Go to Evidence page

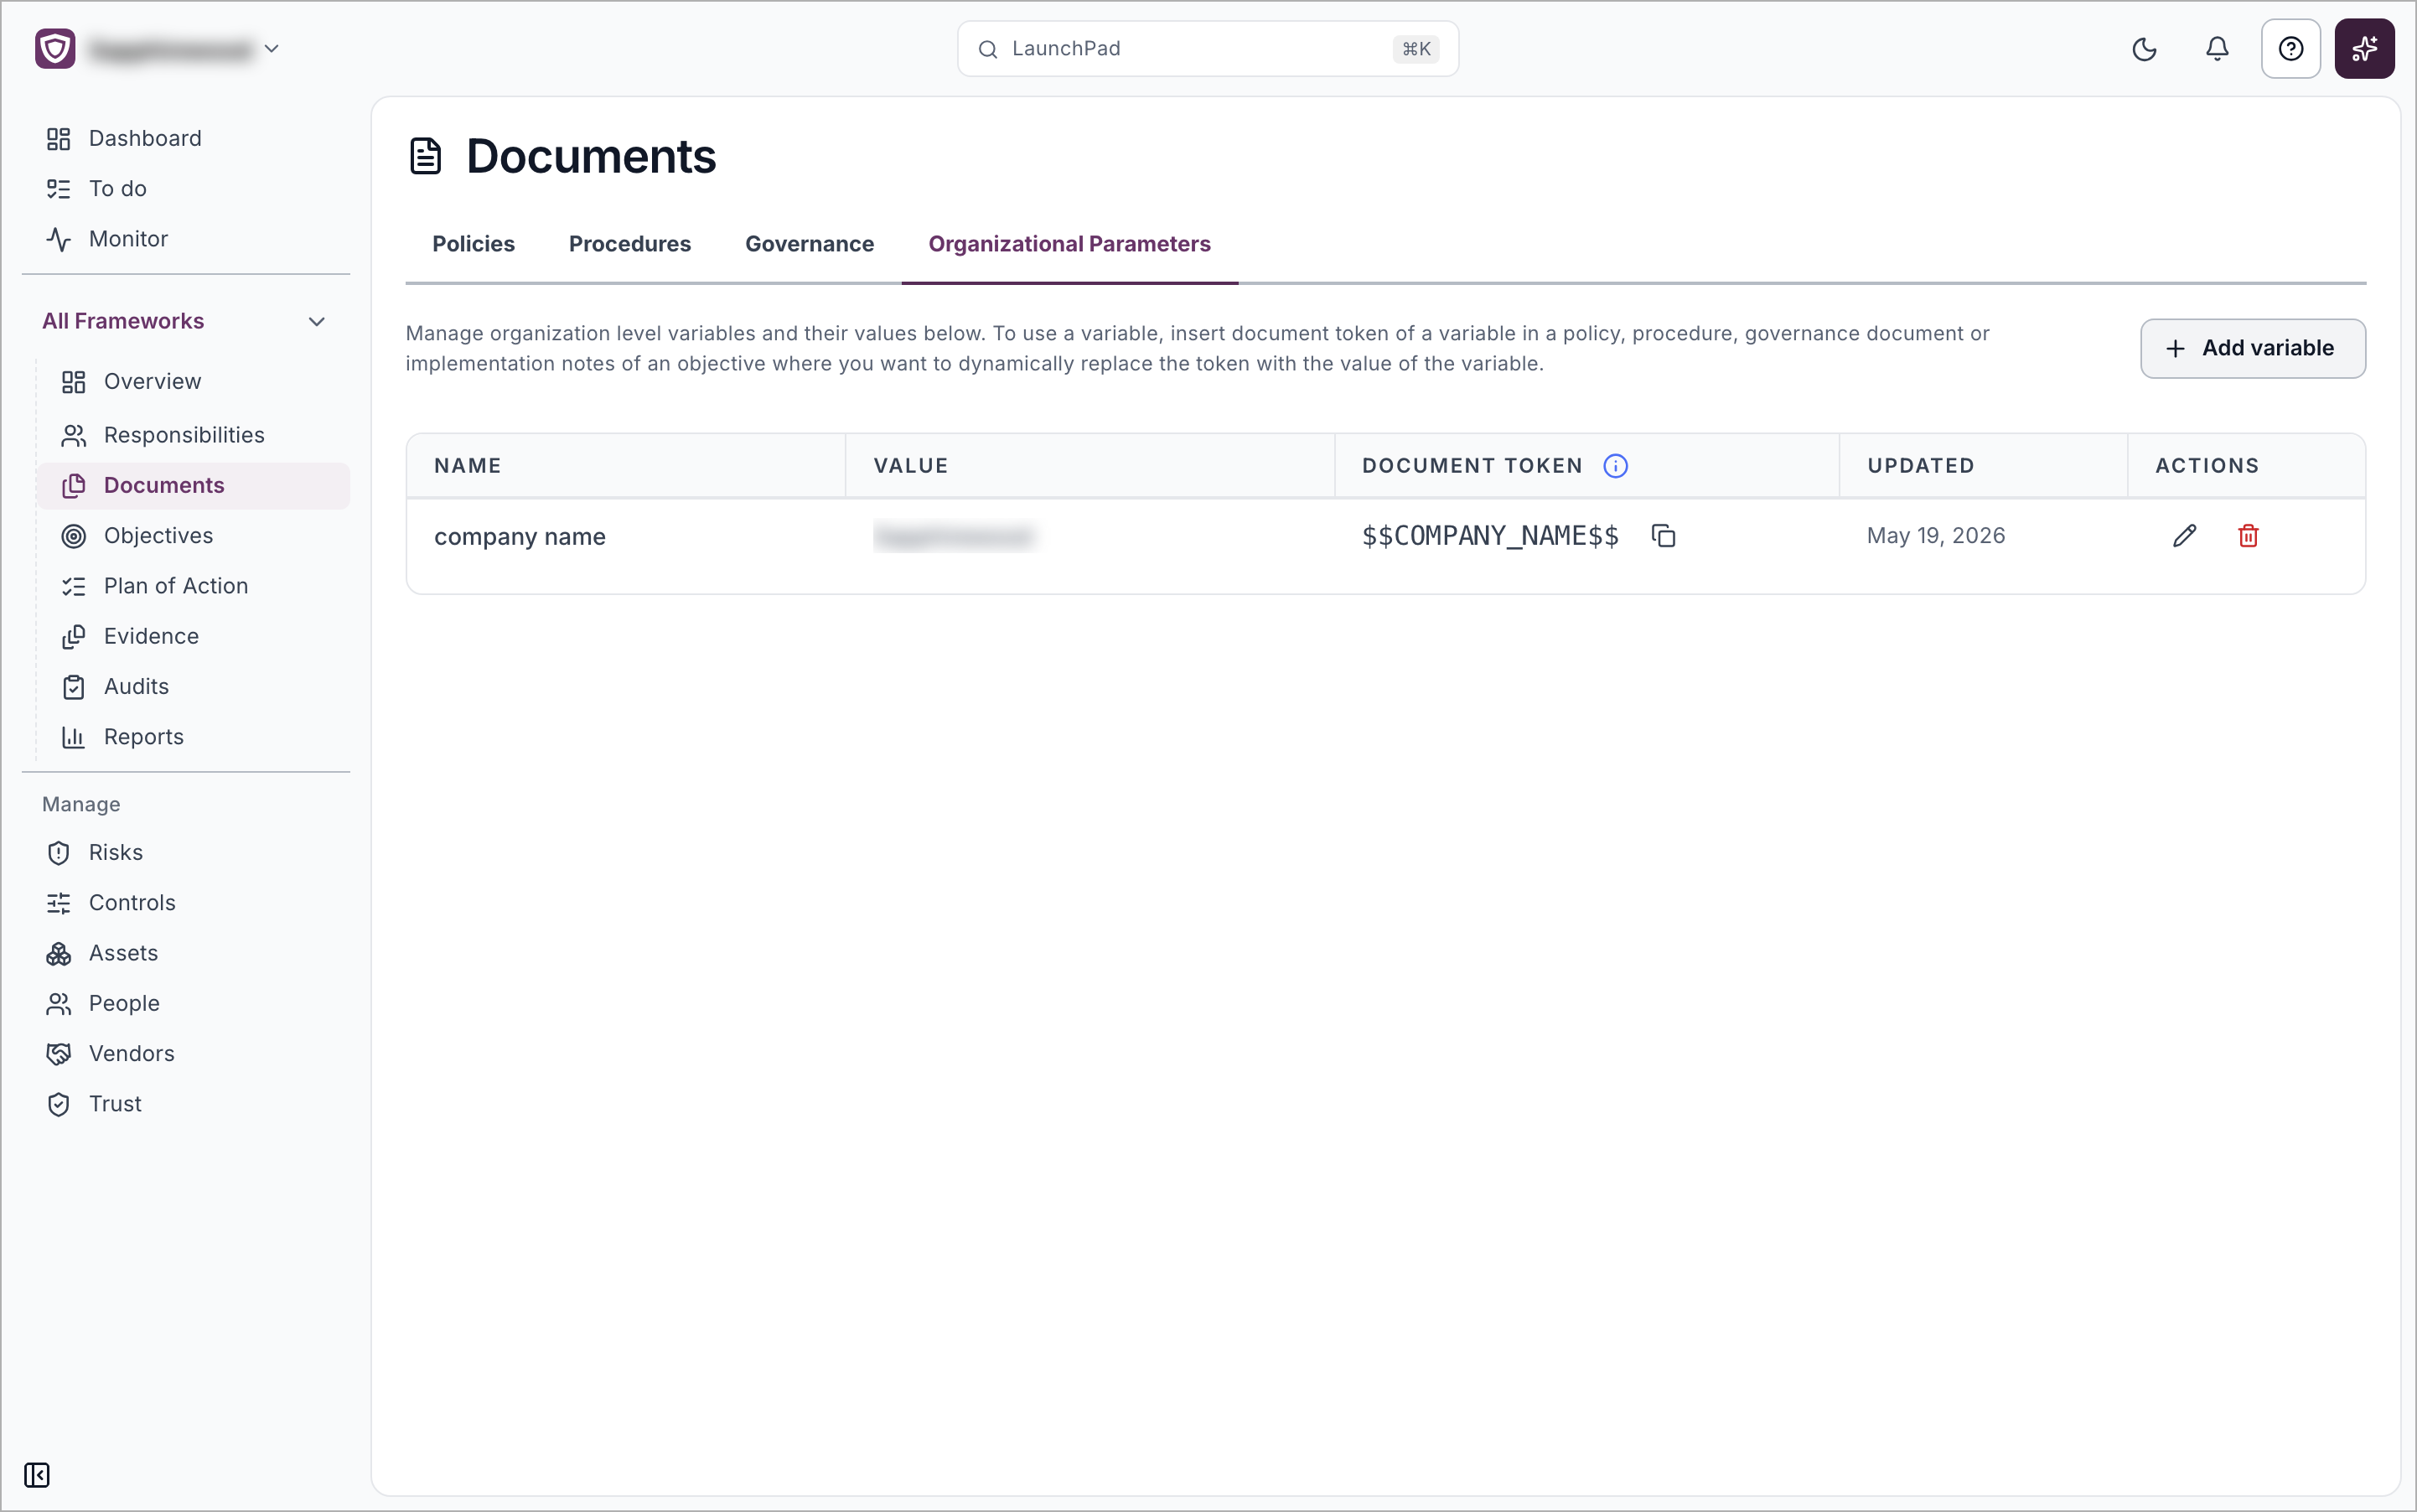[194, 636]
